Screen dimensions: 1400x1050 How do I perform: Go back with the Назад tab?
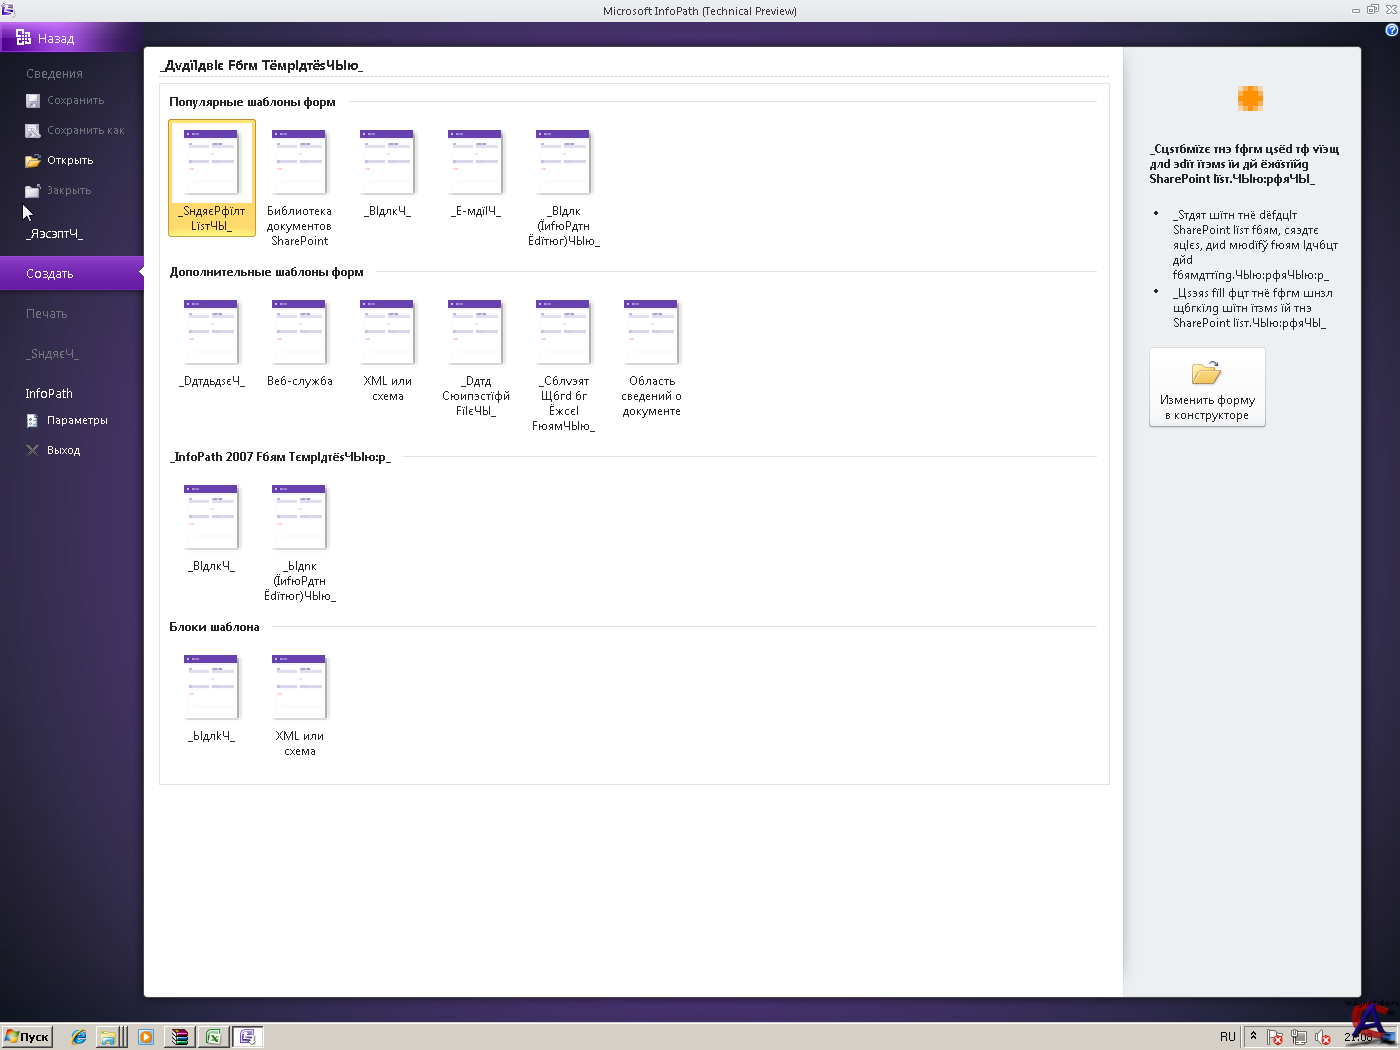[46, 39]
